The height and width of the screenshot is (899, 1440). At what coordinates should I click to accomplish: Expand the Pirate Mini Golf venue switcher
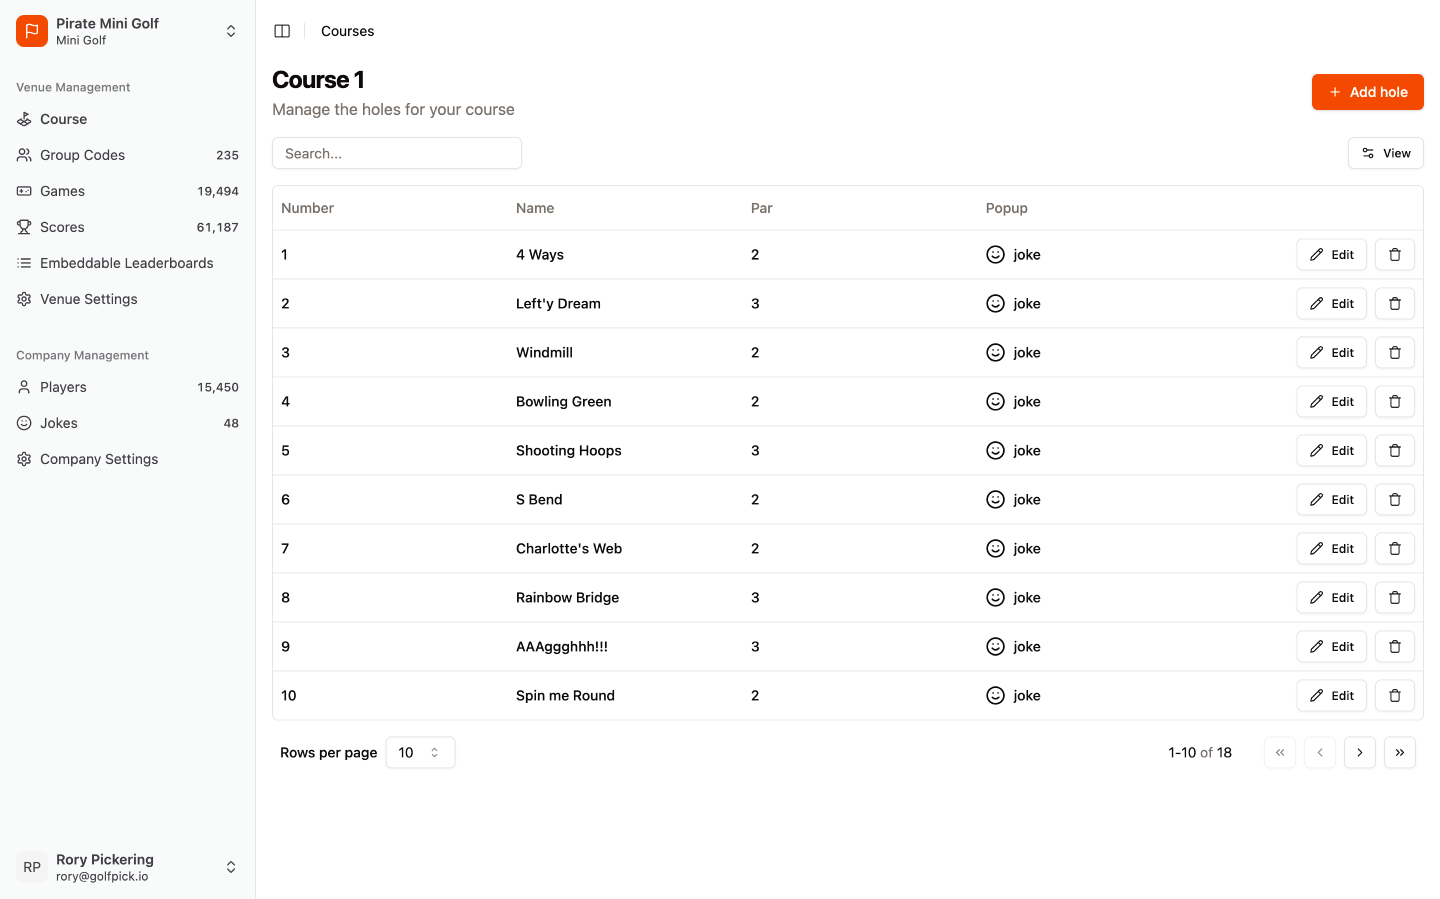point(231,31)
